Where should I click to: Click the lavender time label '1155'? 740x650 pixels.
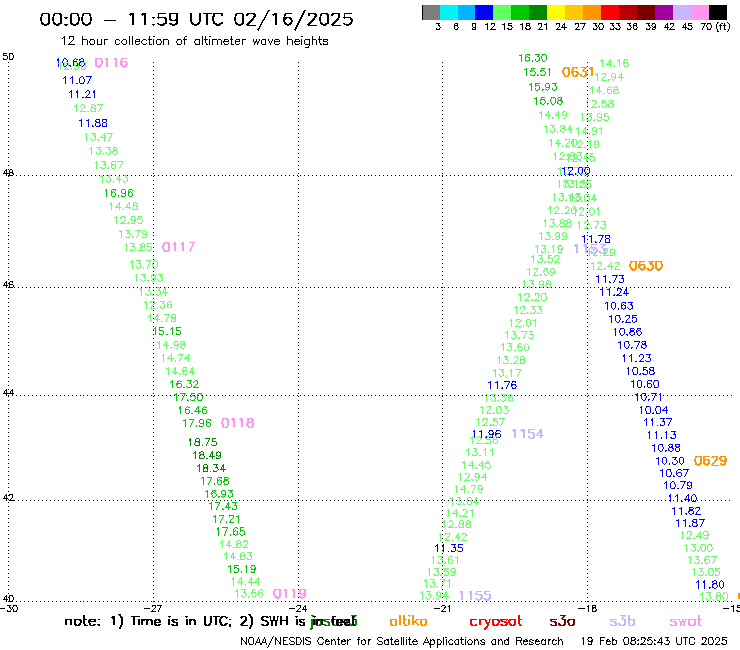click(x=475, y=596)
